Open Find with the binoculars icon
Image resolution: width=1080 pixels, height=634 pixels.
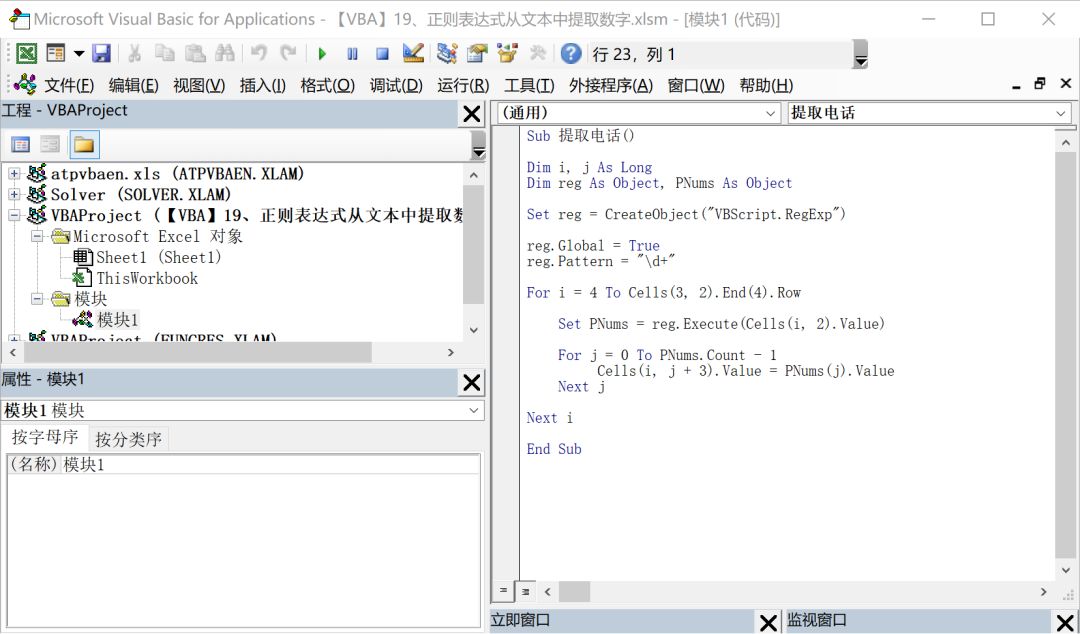click(225, 54)
